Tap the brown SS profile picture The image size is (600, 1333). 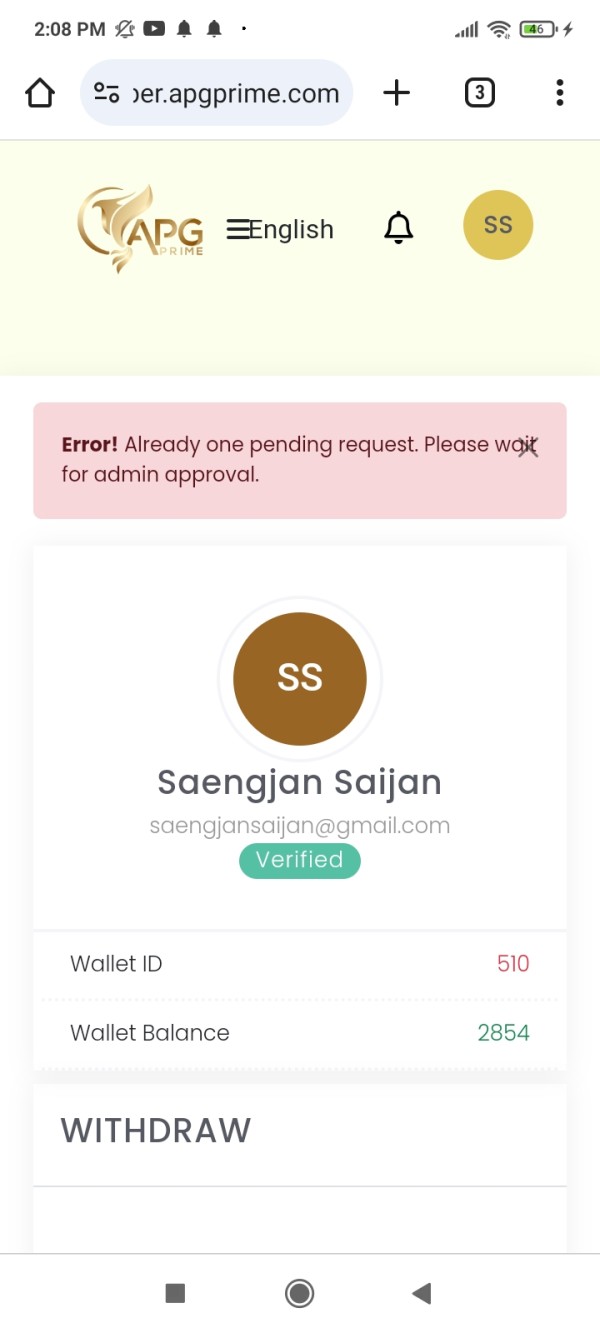pos(300,678)
